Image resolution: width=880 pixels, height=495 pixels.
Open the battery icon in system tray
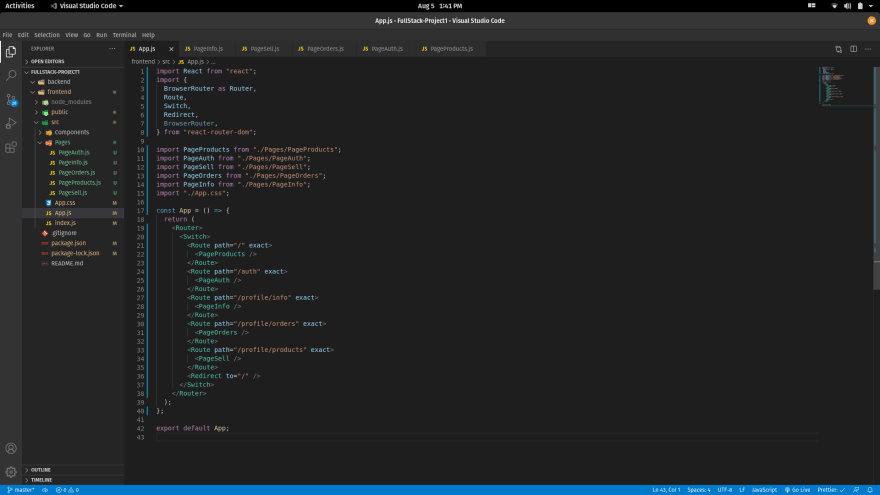(860, 6)
